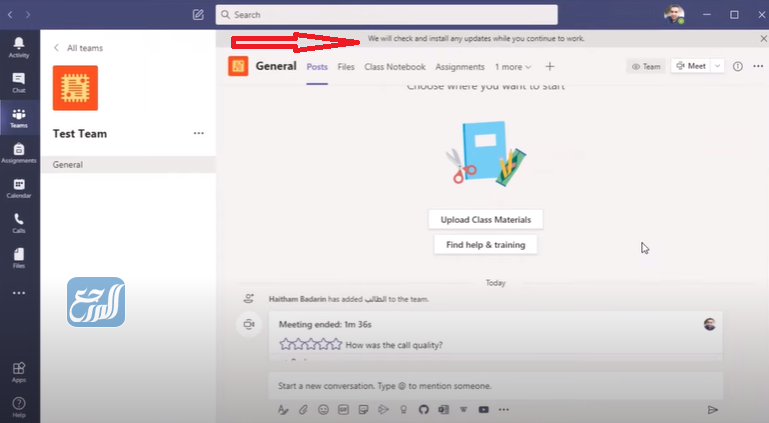Viewport: 769px width, 423px height.
Task: Expand the Meet dropdown arrow
Action: (717, 66)
